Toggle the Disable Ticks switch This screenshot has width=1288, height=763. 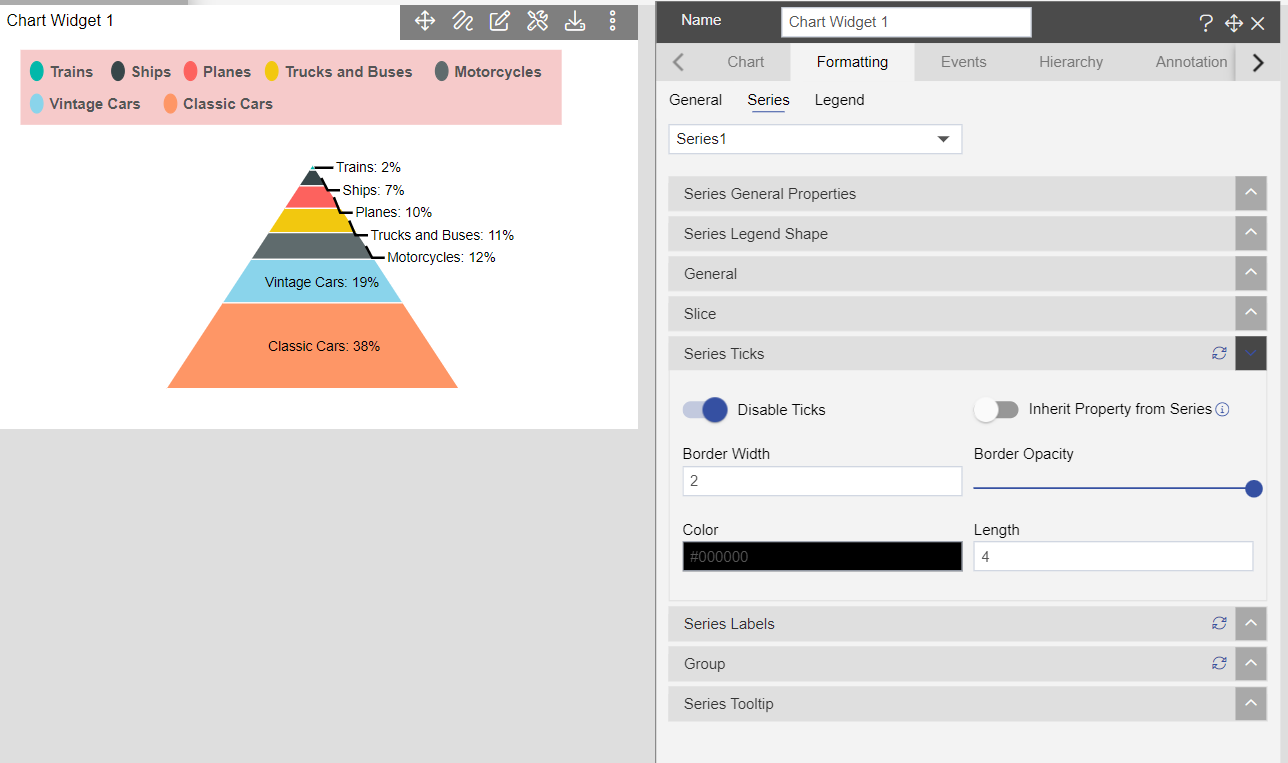click(705, 410)
